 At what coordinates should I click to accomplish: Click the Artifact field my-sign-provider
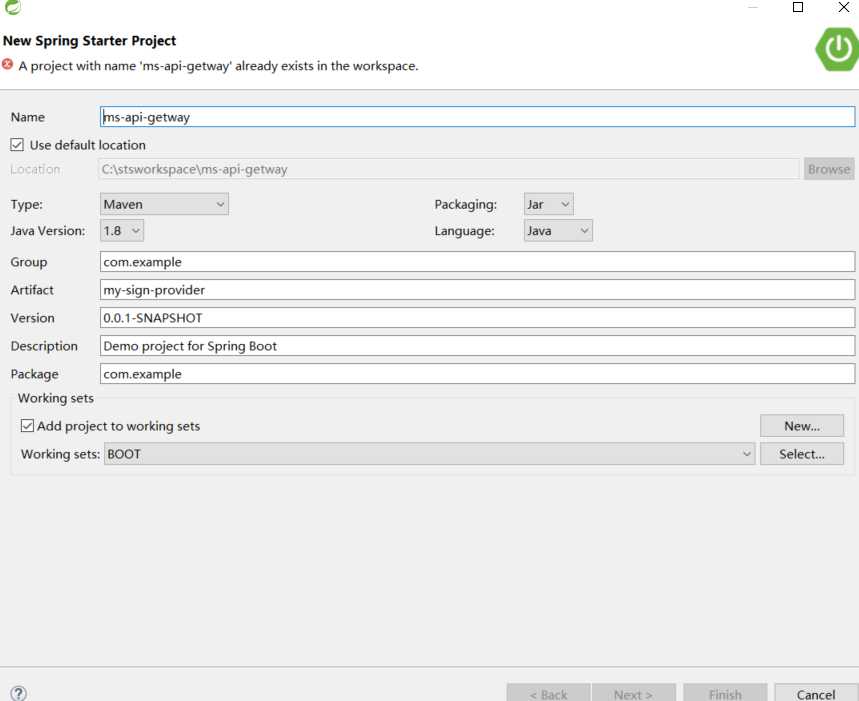(477, 290)
